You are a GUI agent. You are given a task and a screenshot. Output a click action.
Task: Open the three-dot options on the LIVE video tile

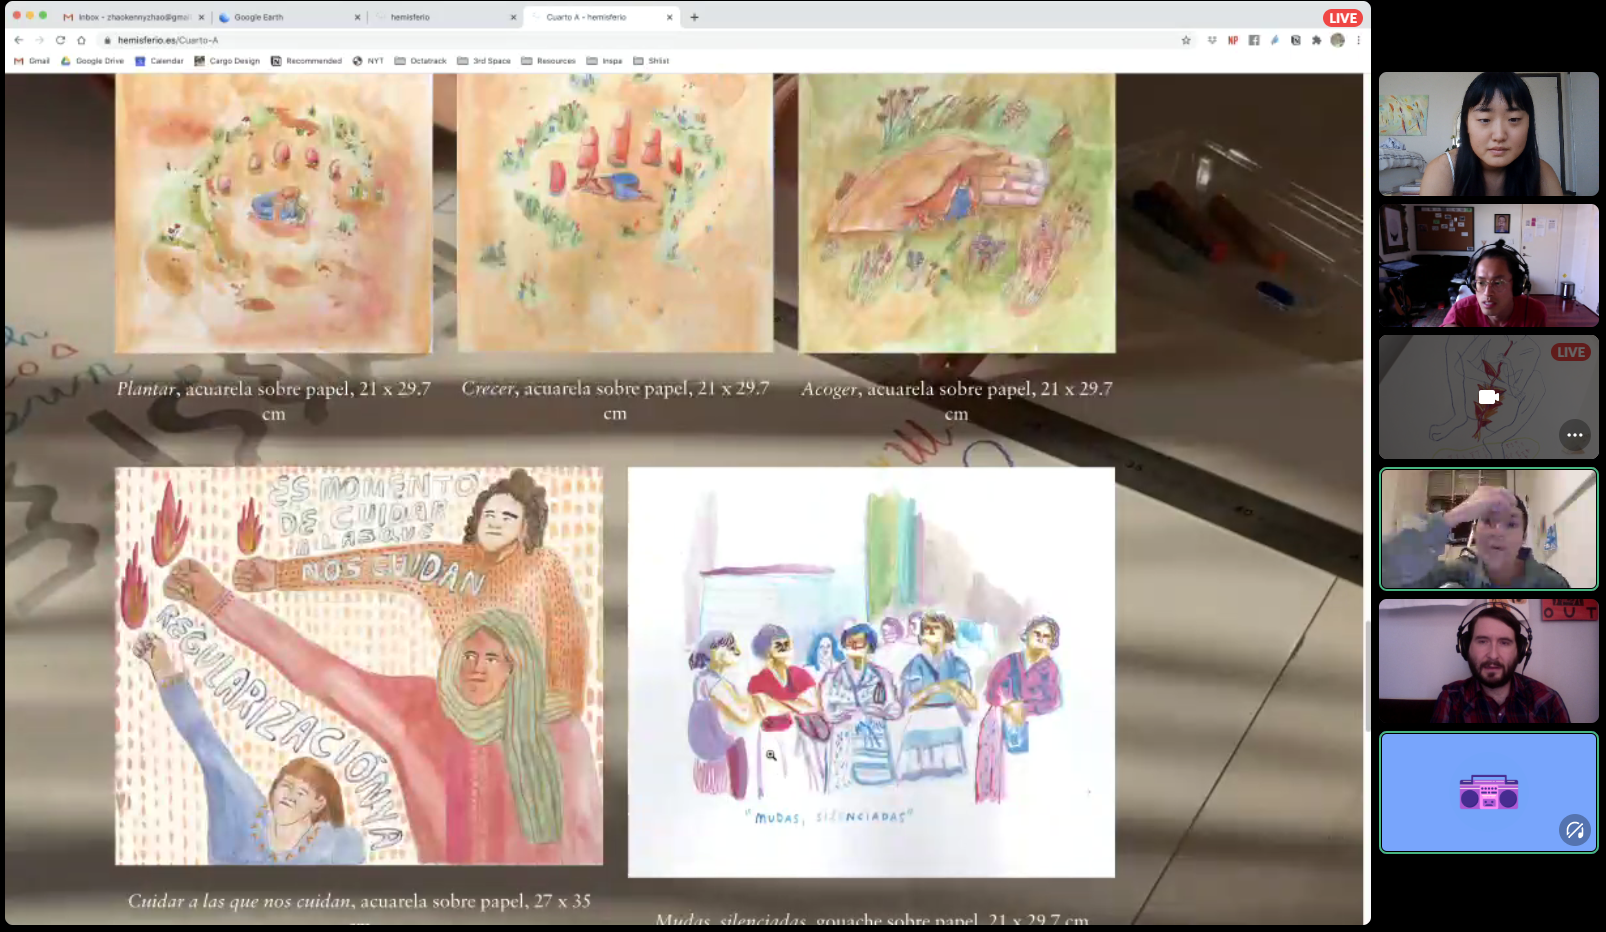(1574, 435)
